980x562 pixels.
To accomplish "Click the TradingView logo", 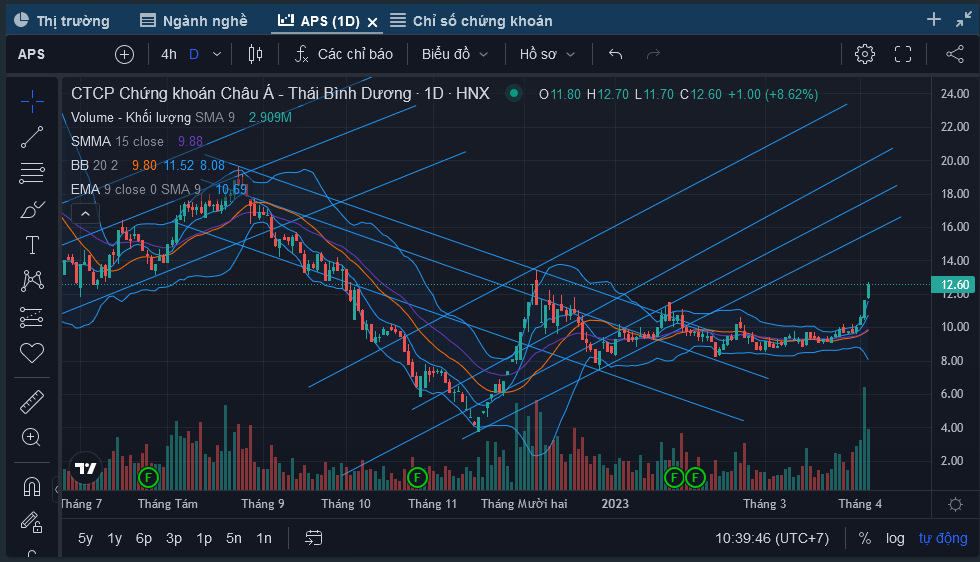I will coord(86,468).
